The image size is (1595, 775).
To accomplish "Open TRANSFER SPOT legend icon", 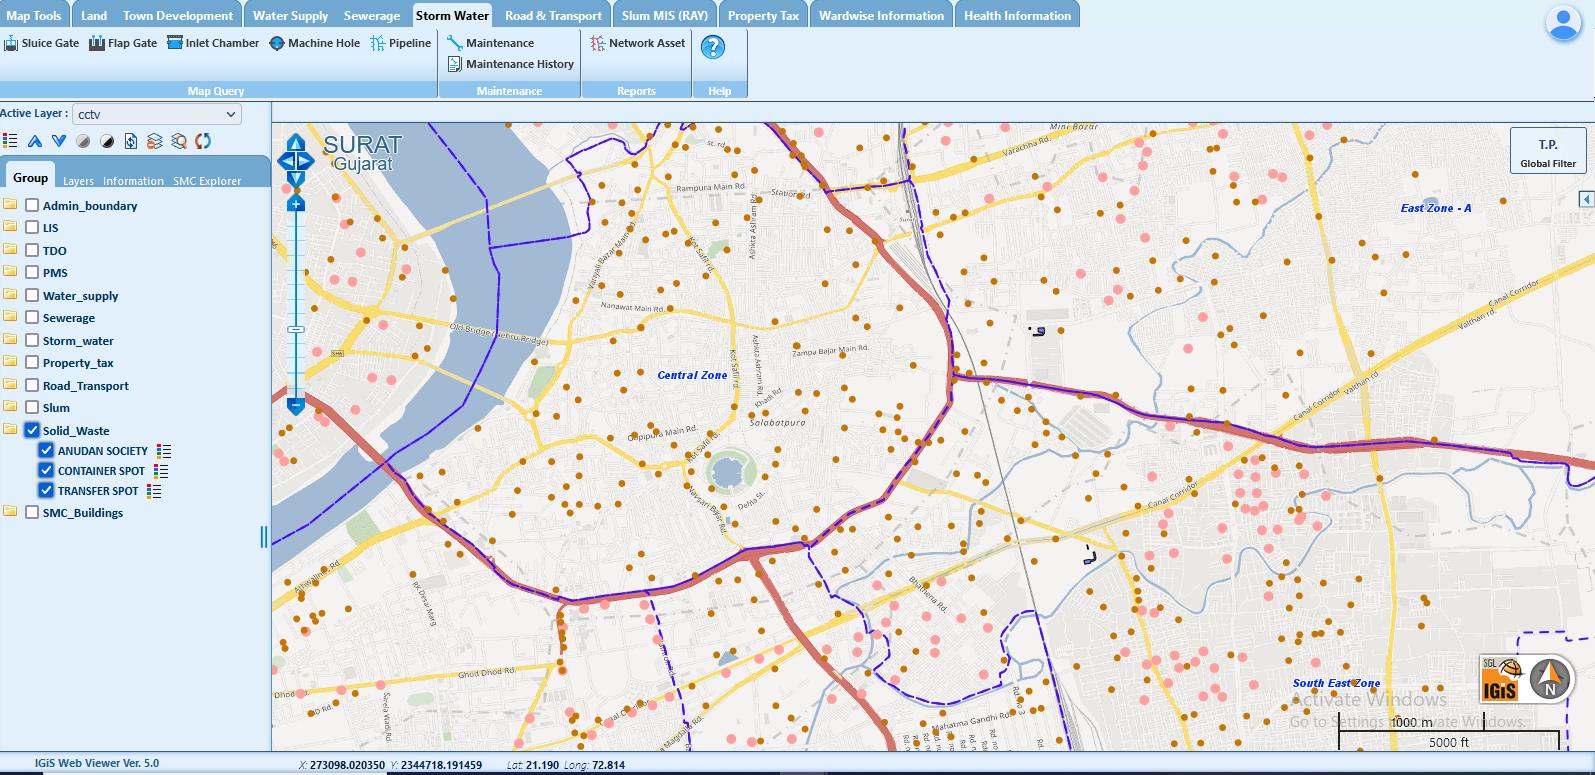I will click(154, 491).
